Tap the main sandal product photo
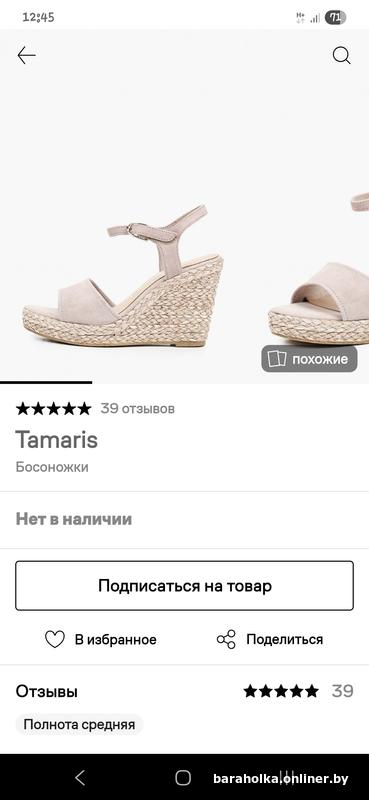369x800 pixels. click(x=124, y=278)
